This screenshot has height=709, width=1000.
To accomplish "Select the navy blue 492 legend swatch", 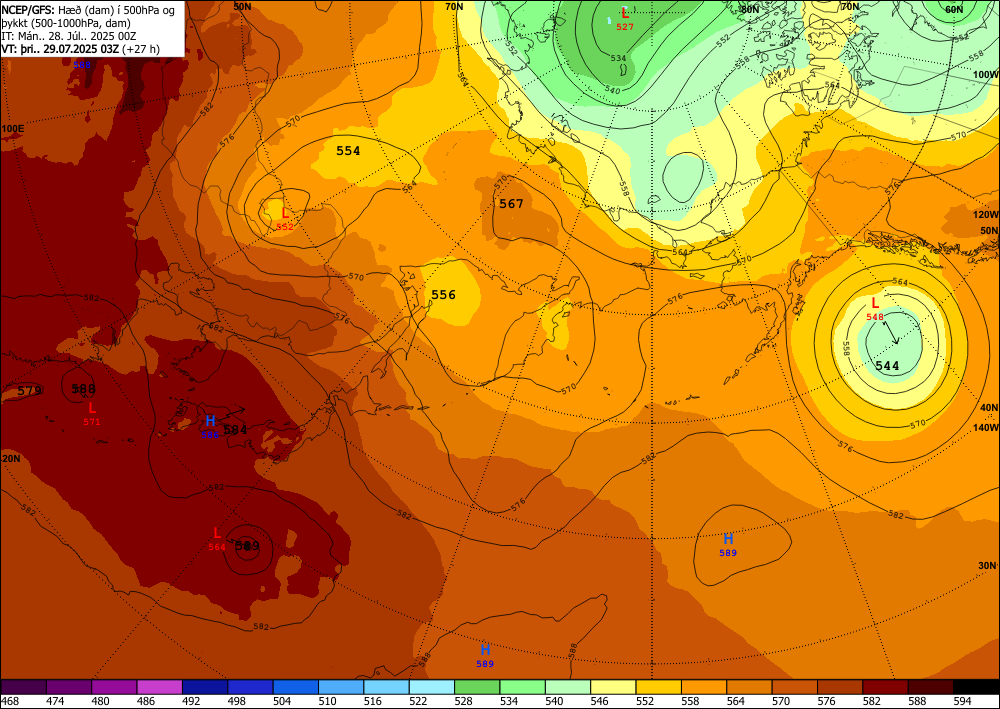I will click(x=205, y=687).
